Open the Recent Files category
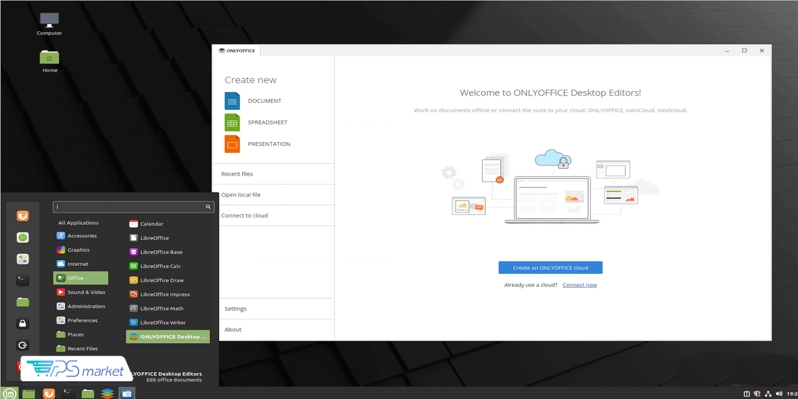Screen dimensions: 798x399 pyautogui.click(x=81, y=349)
